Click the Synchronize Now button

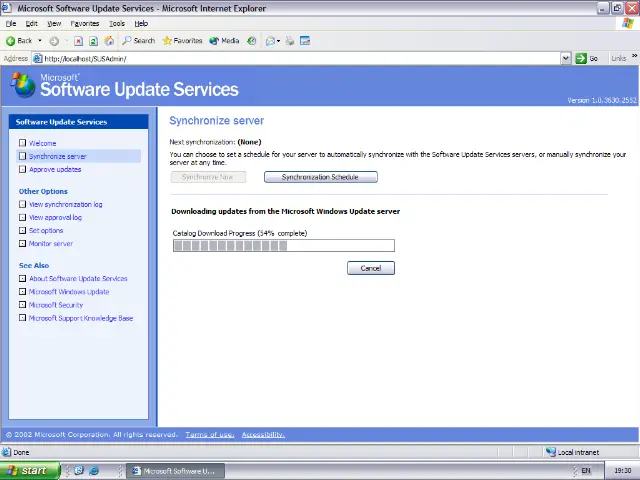click(208, 177)
